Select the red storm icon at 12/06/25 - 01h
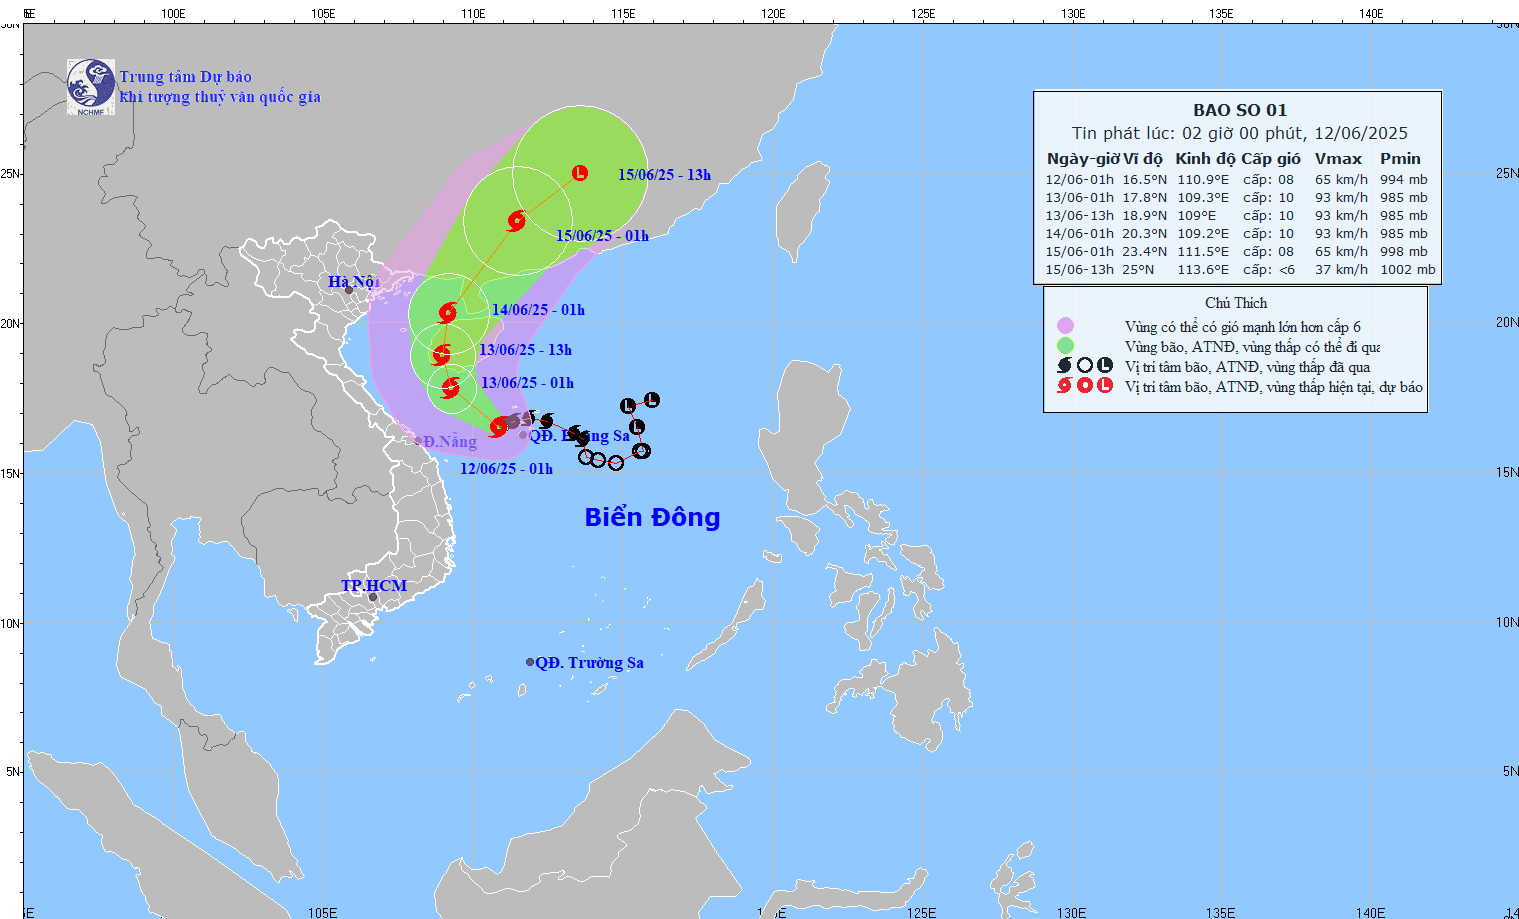 click(498, 428)
